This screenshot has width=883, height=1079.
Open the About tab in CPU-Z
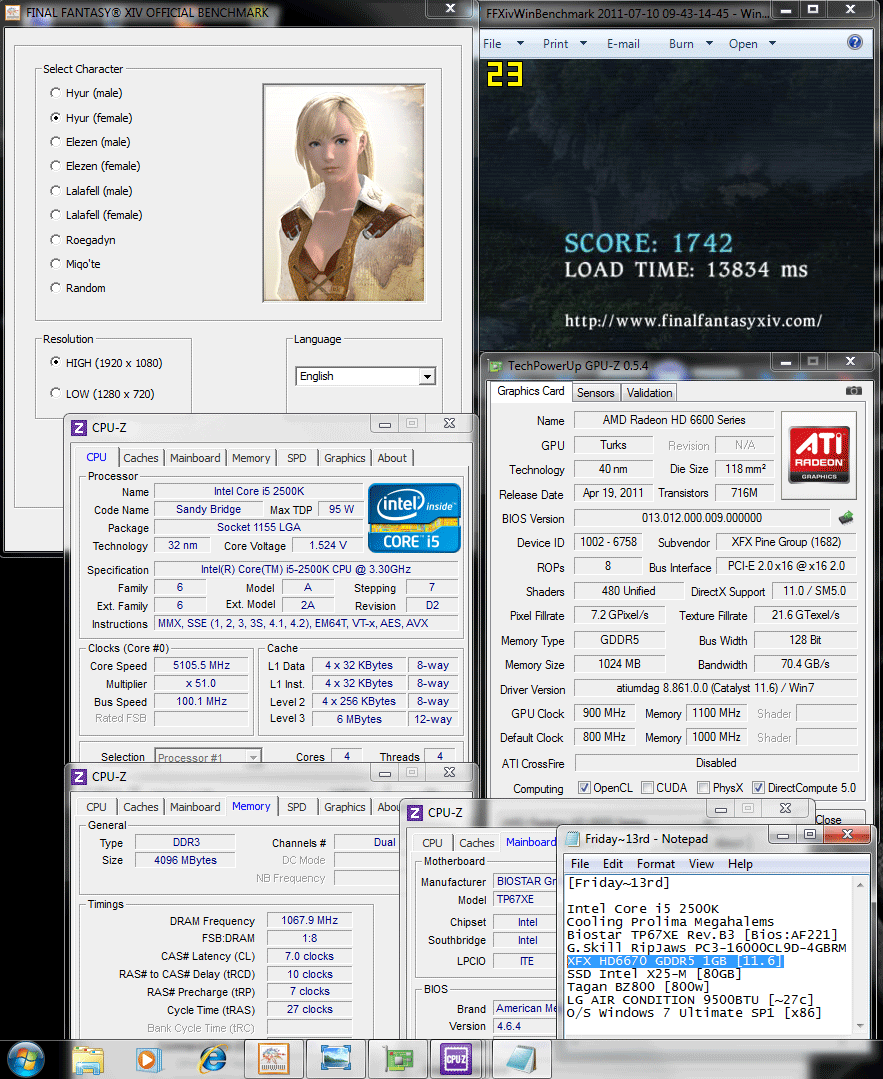392,458
